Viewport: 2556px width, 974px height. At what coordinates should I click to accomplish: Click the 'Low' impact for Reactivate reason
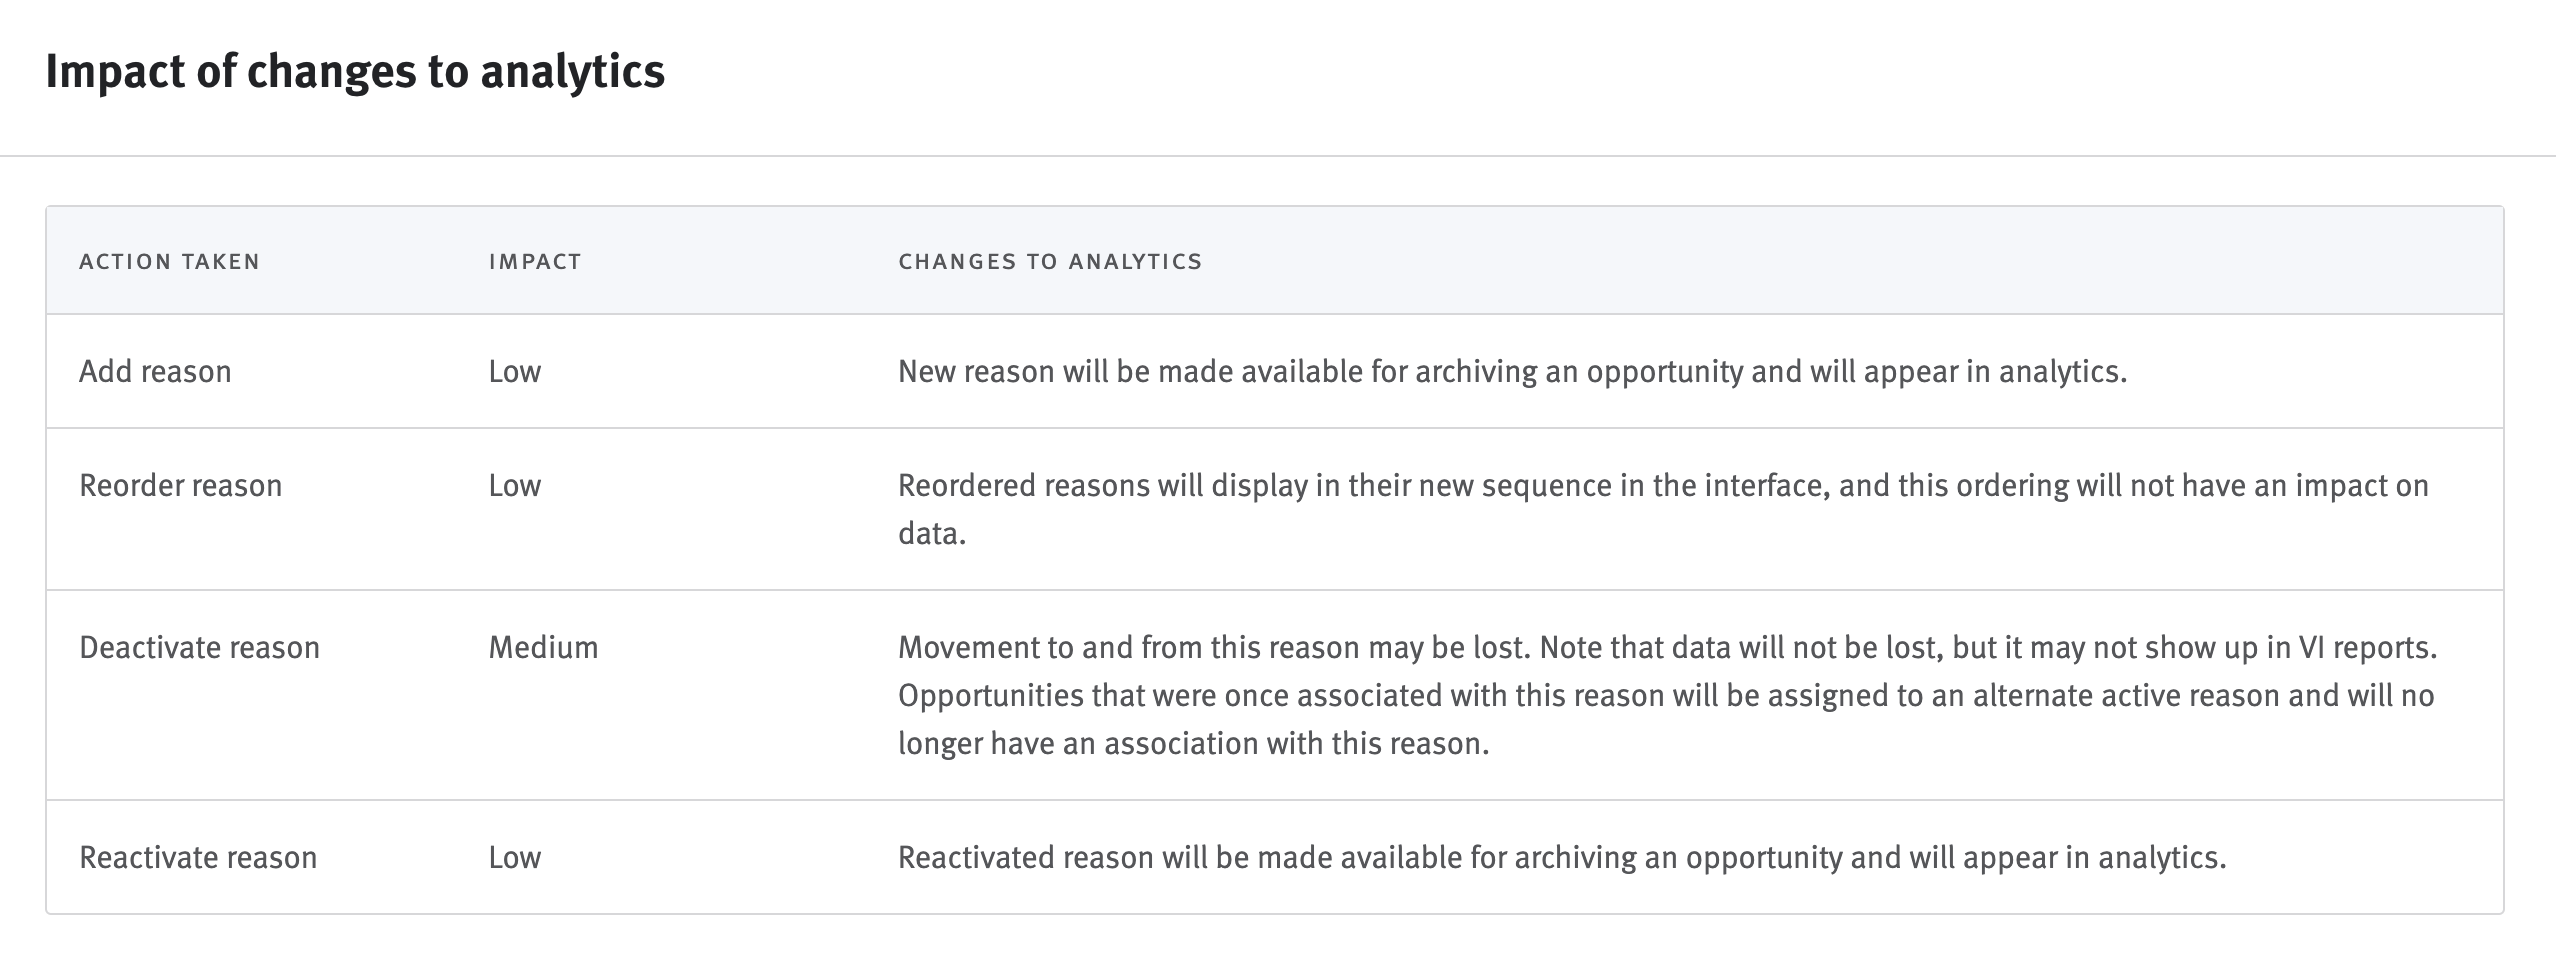[514, 858]
